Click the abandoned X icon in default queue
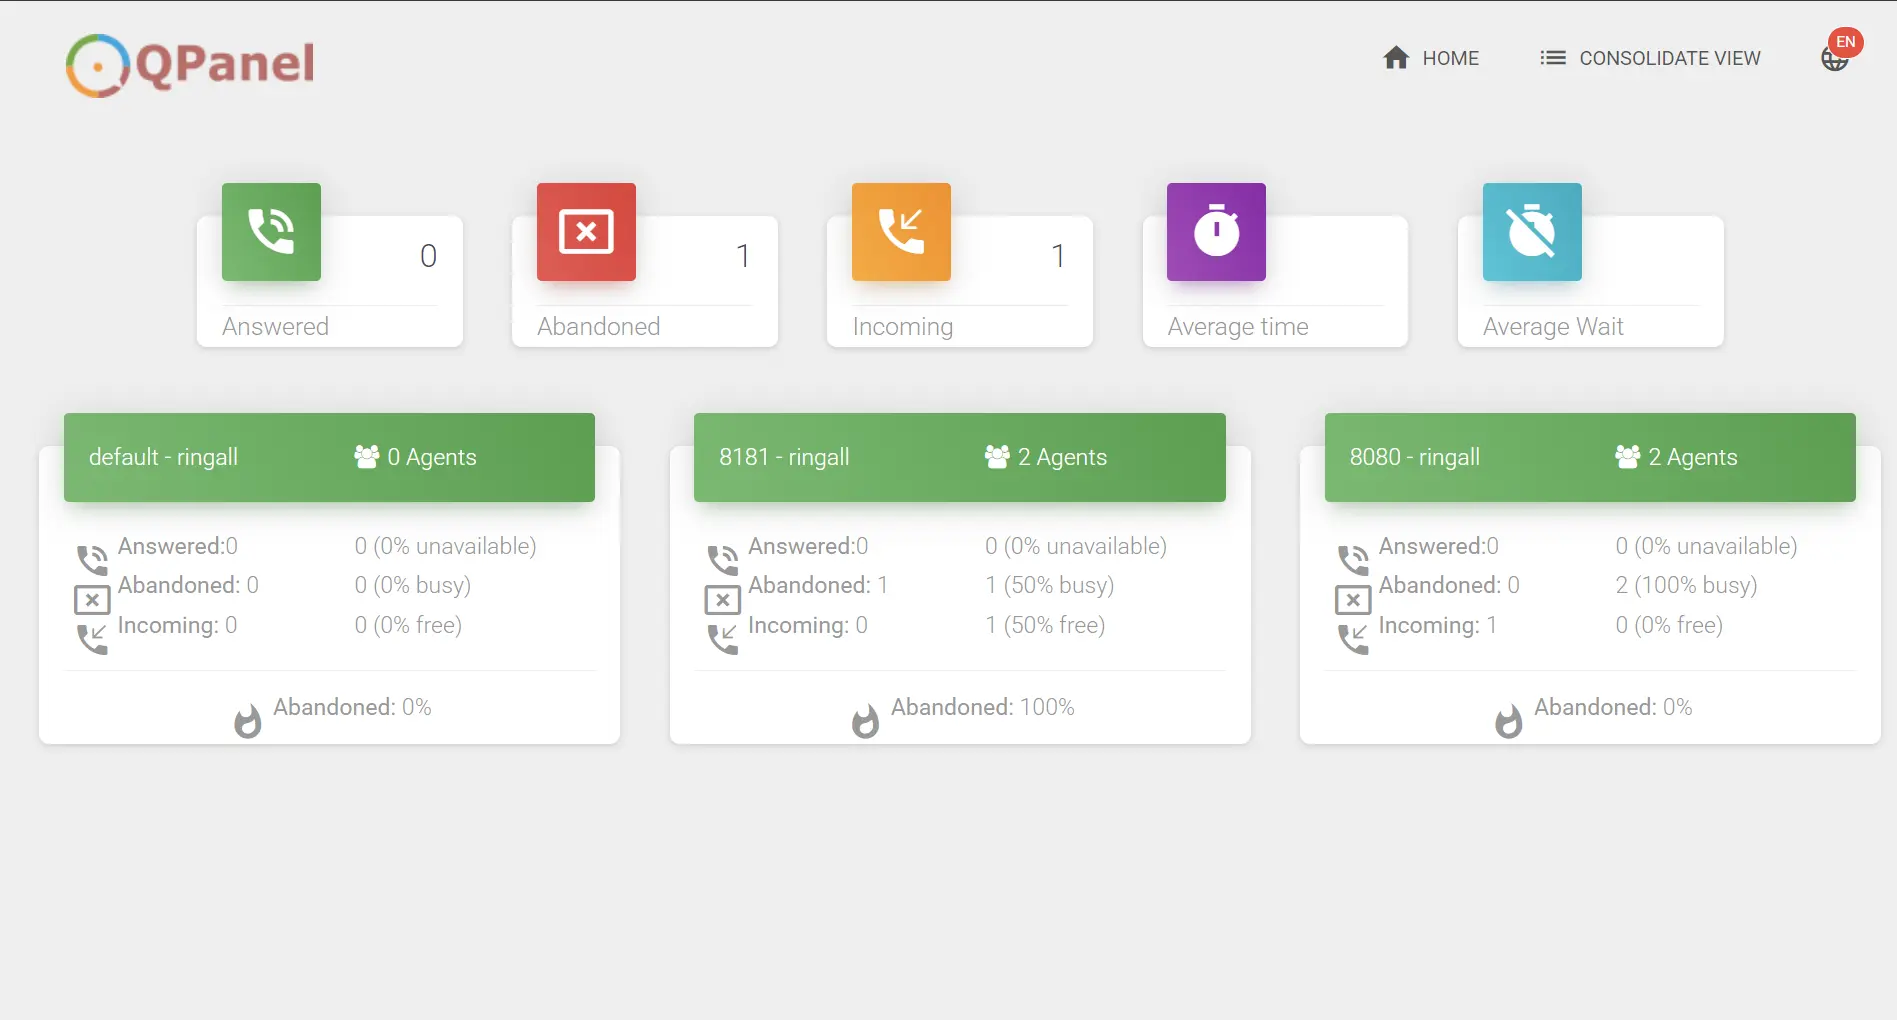This screenshot has height=1020, width=1897. pos(92,600)
